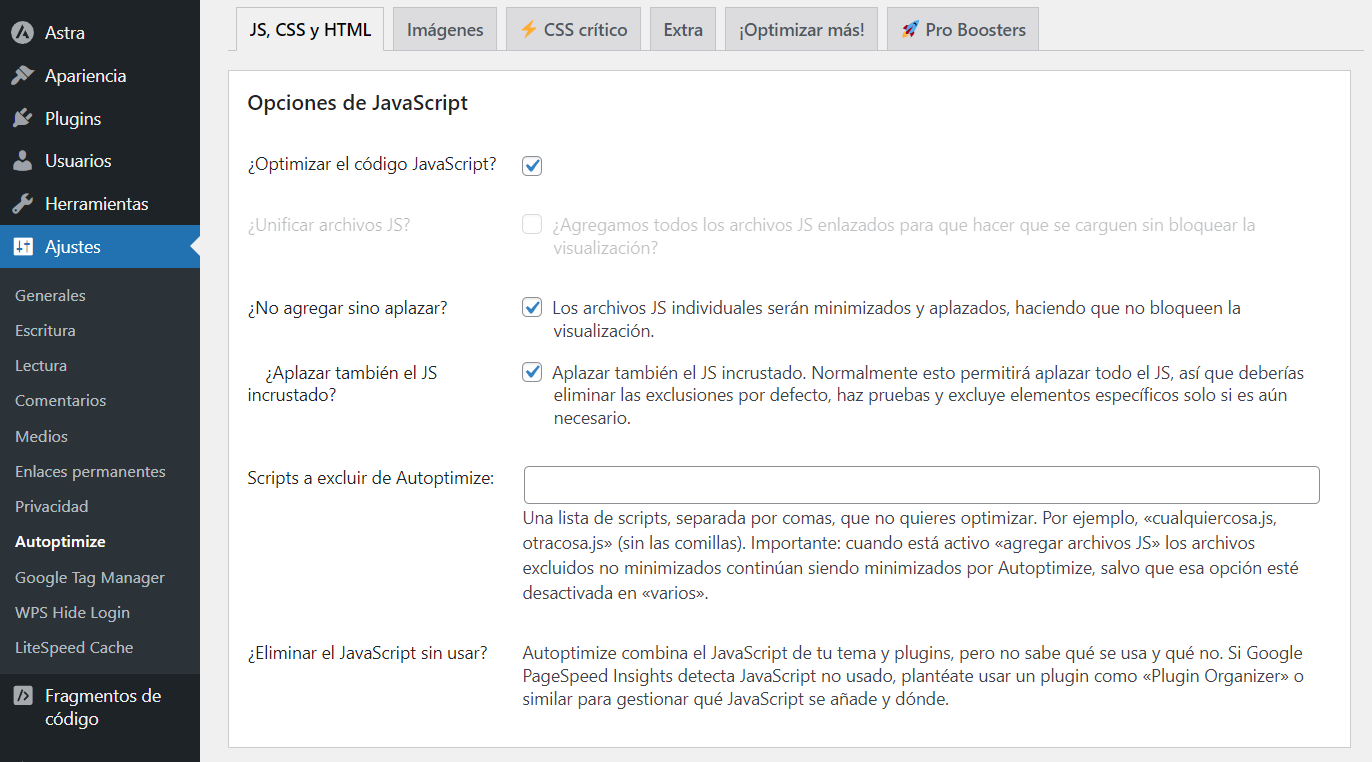Viewport: 1372px width, 762px height.
Task: Switch to the Imágenes tab
Action: [444, 28]
